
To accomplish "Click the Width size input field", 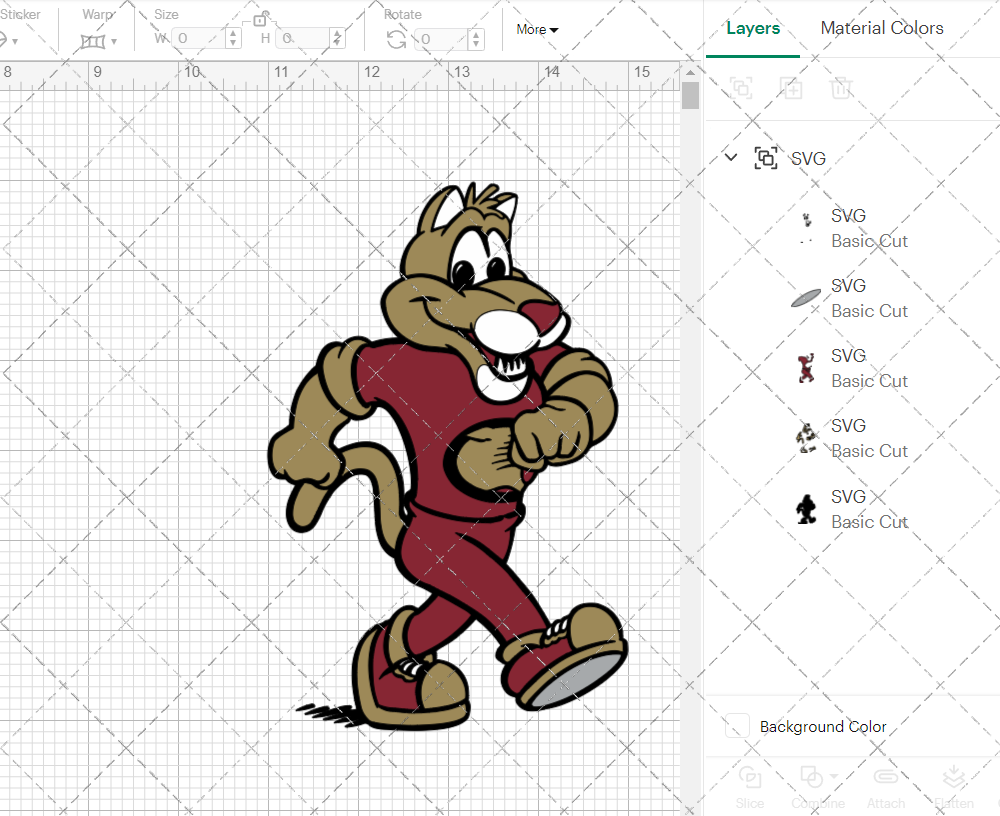I will pyautogui.click(x=200, y=38).
